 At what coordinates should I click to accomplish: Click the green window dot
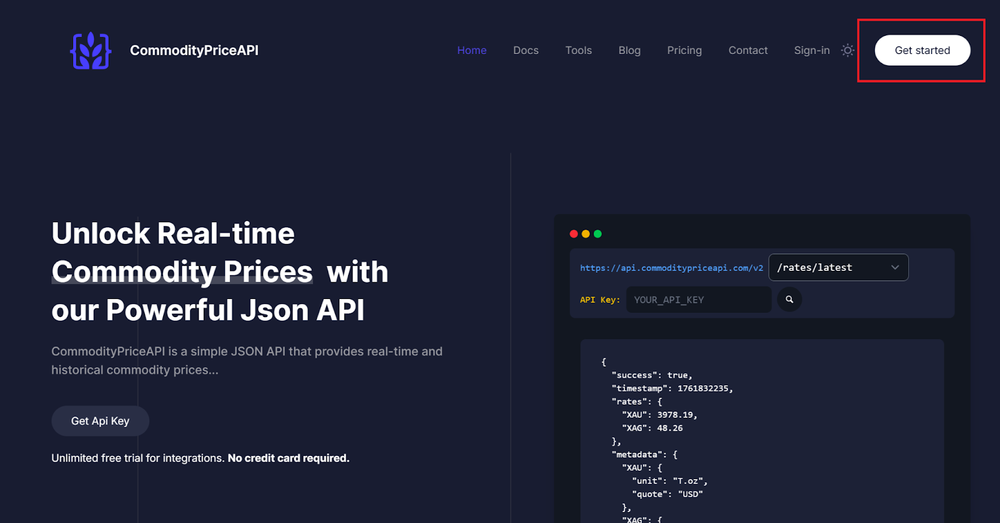pyautogui.click(x=598, y=234)
